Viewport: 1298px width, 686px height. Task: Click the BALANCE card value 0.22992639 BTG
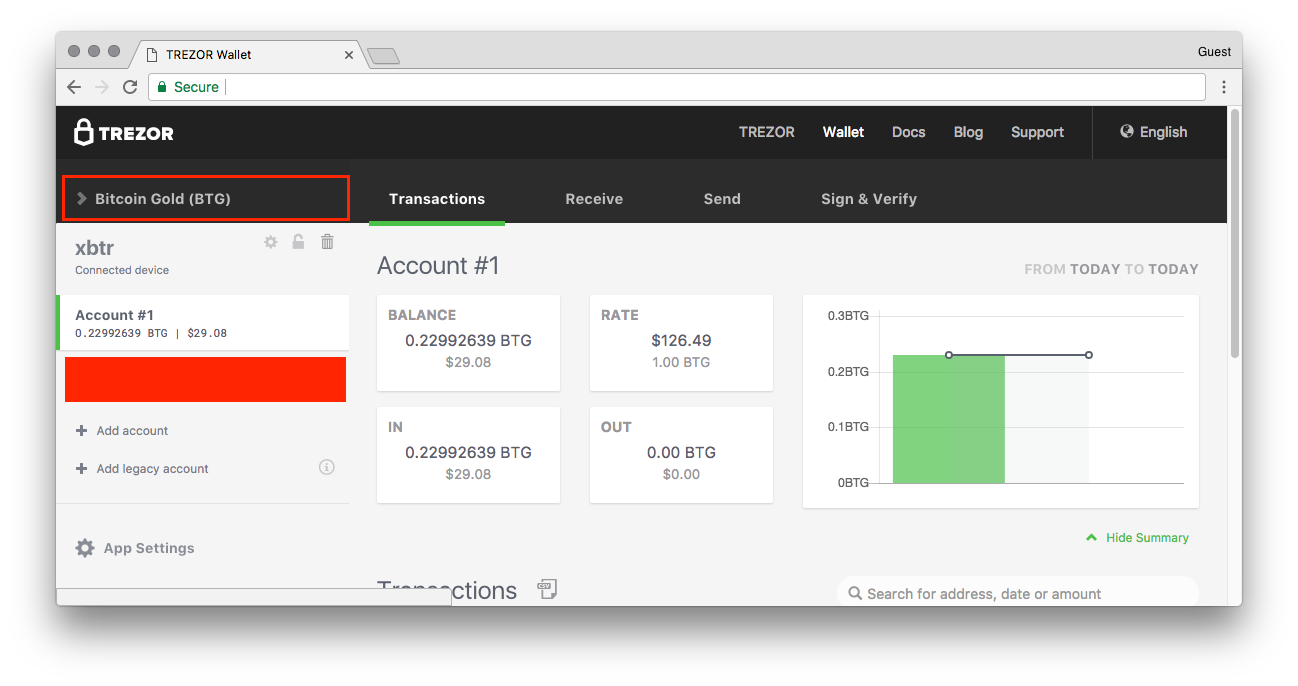[468, 340]
